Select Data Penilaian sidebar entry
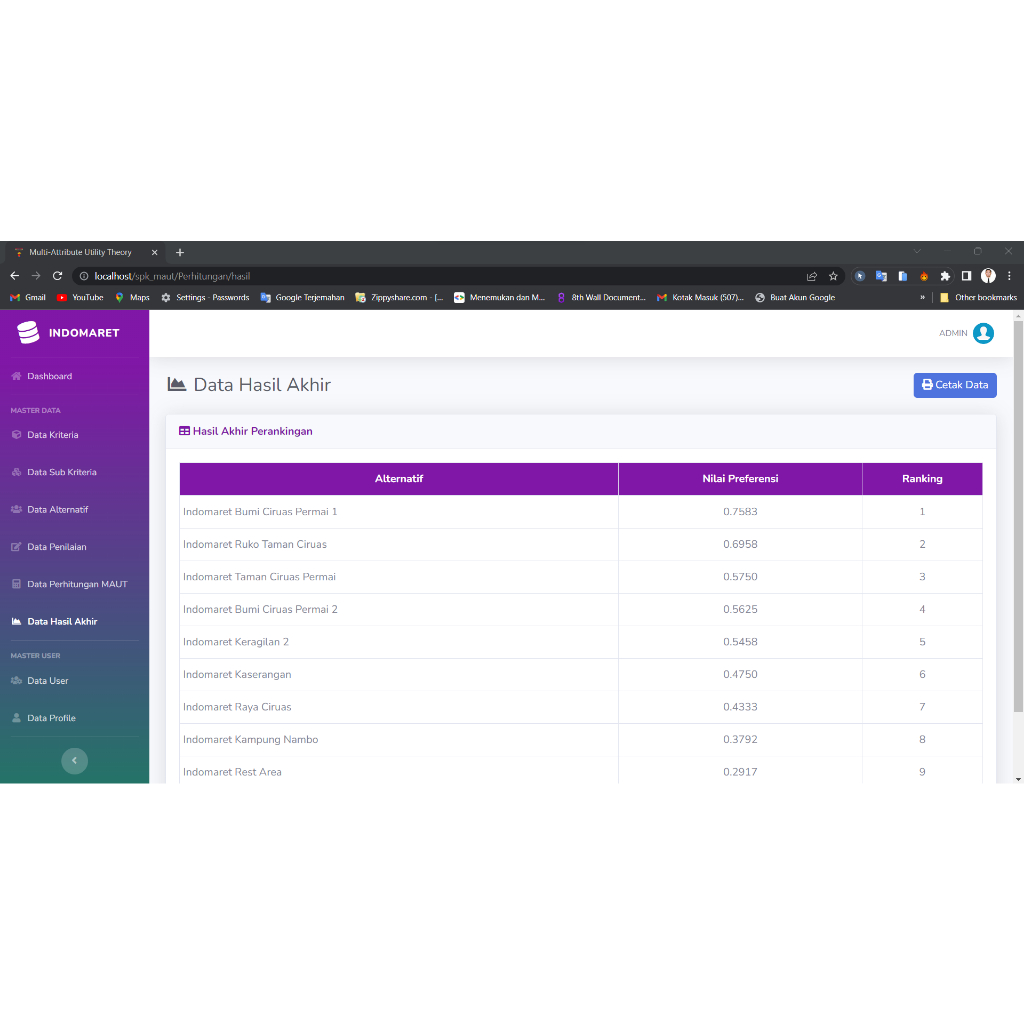Viewport: 1024px width, 1024px height. pos(49,547)
